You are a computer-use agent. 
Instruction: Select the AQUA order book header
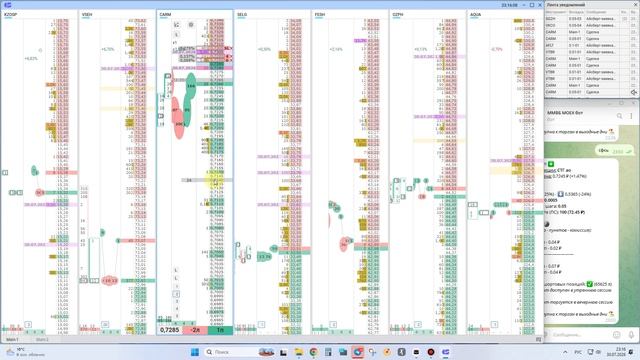tap(475, 14)
